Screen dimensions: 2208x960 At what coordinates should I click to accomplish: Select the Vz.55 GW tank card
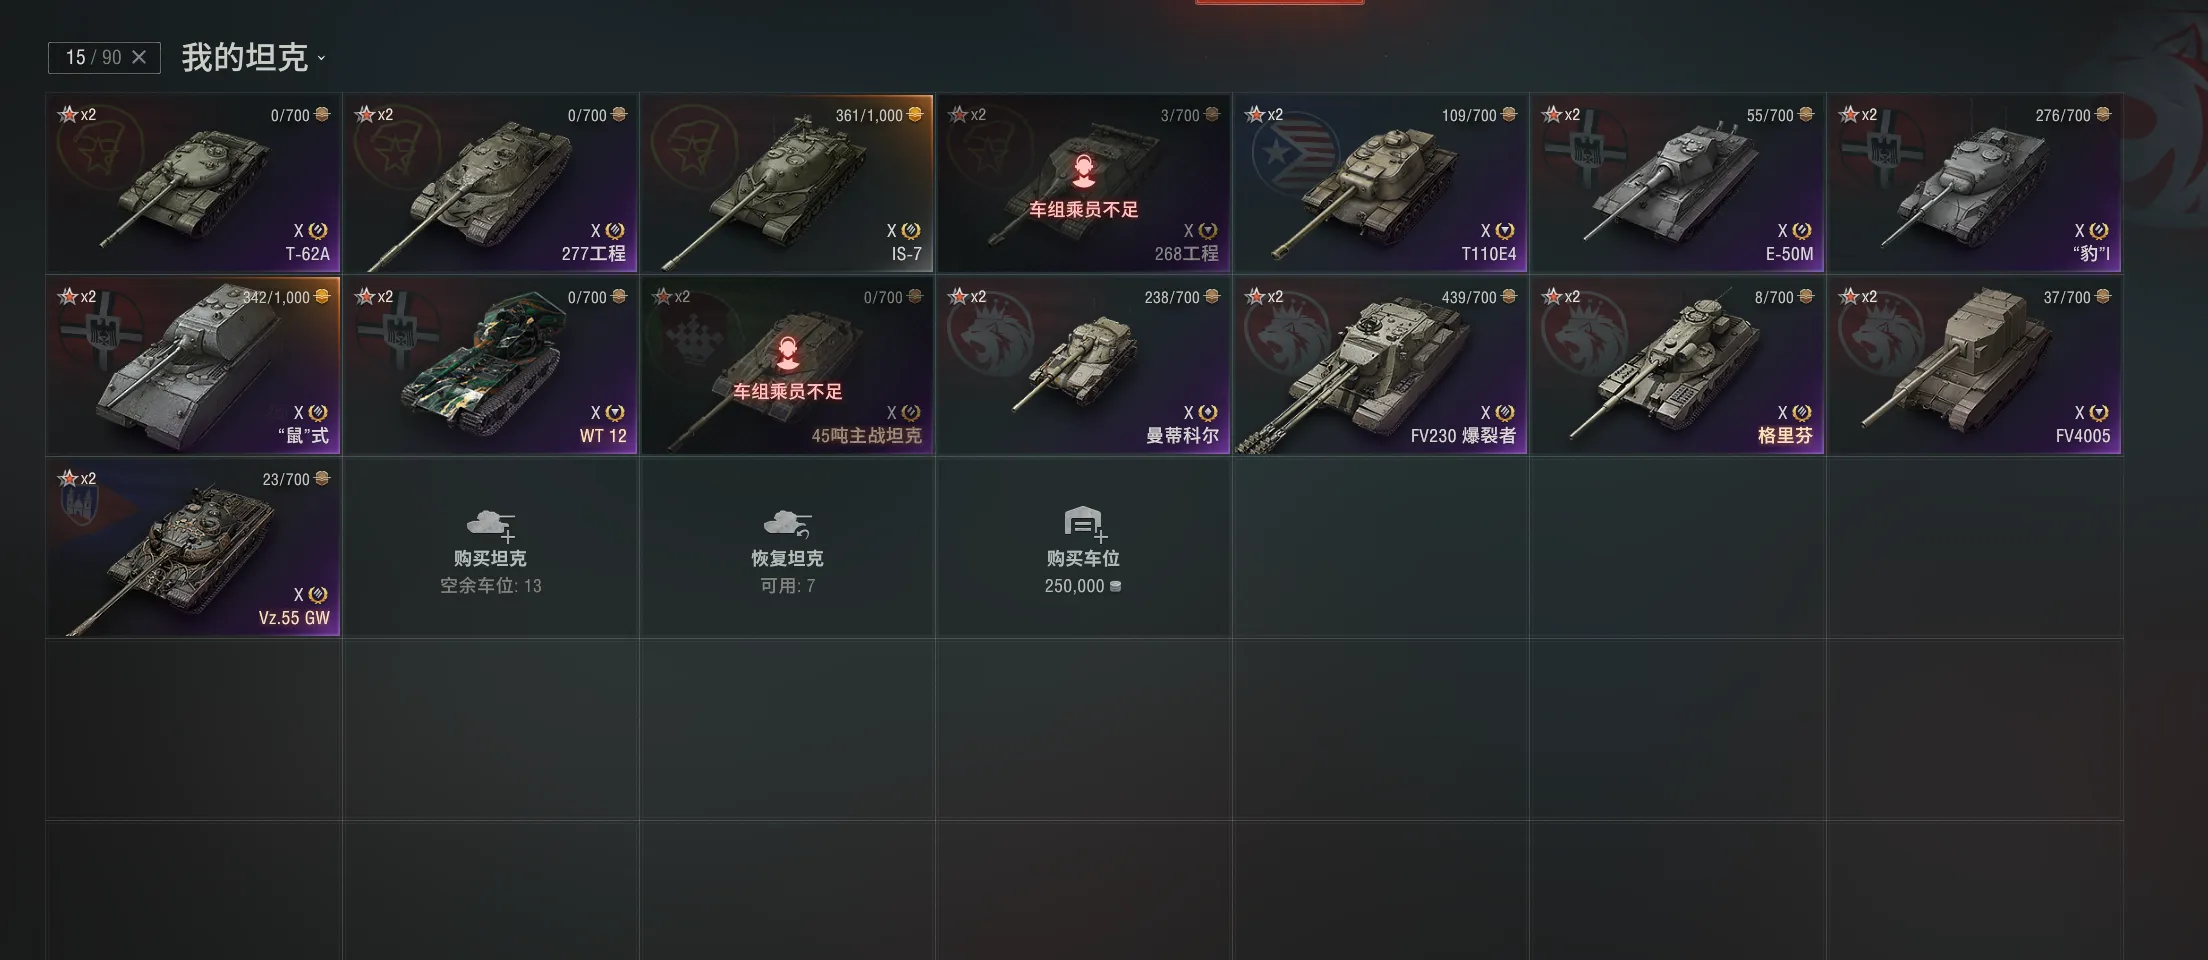pos(193,547)
